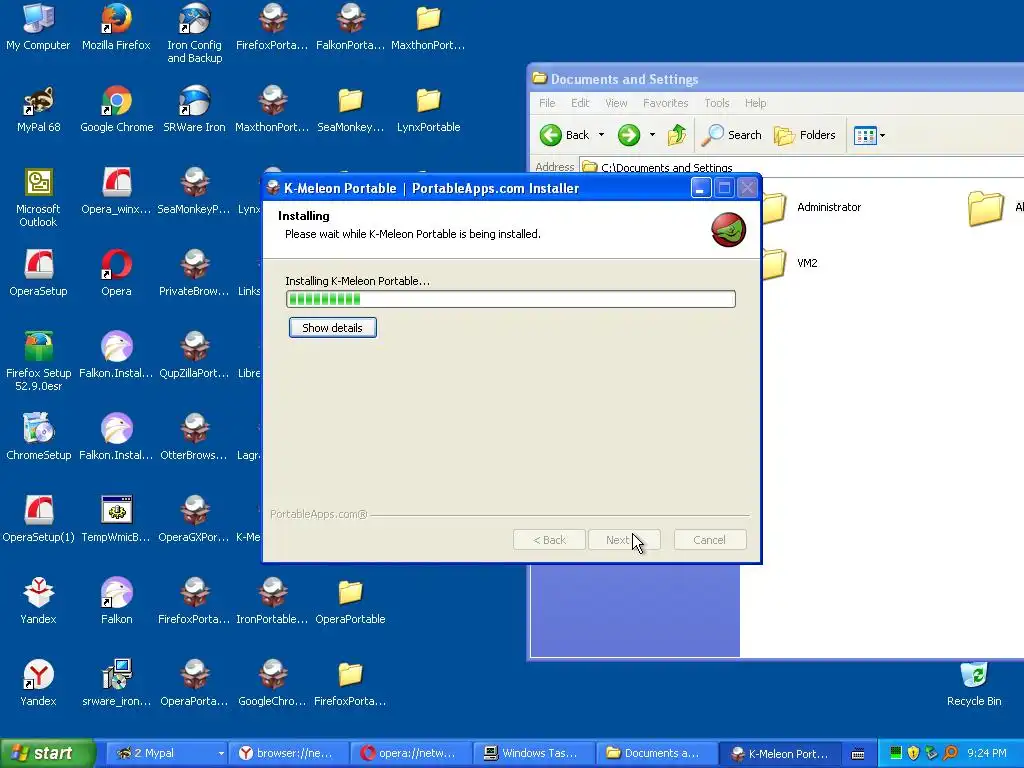Click the disabled Back button in installer
Viewport: 1024px width, 768px height.
pyautogui.click(x=549, y=540)
